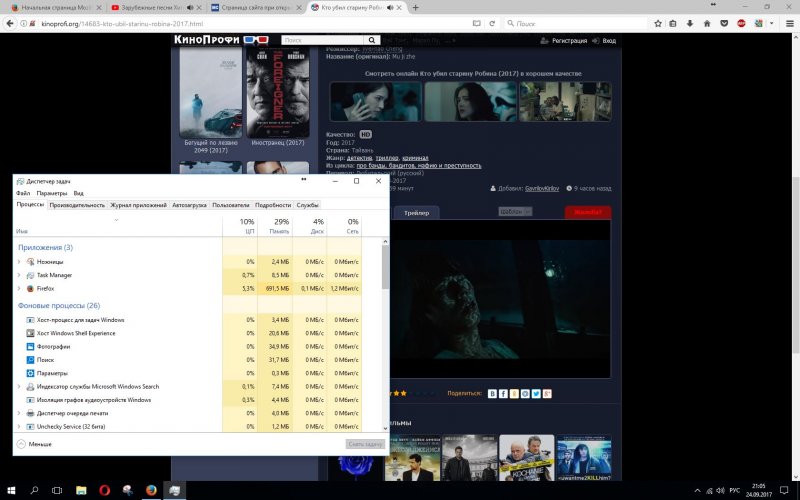Image resolution: width=800 pixels, height=500 pixels.
Task: Sort processes by the Память column
Action: click(x=278, y=226)
